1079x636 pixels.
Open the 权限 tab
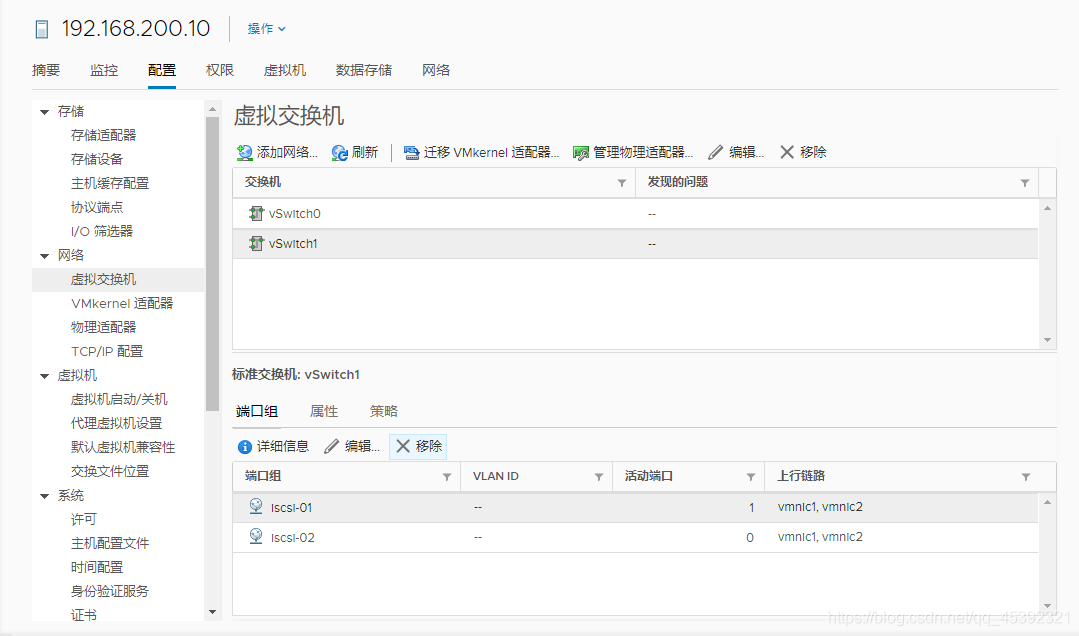(220, 70)
